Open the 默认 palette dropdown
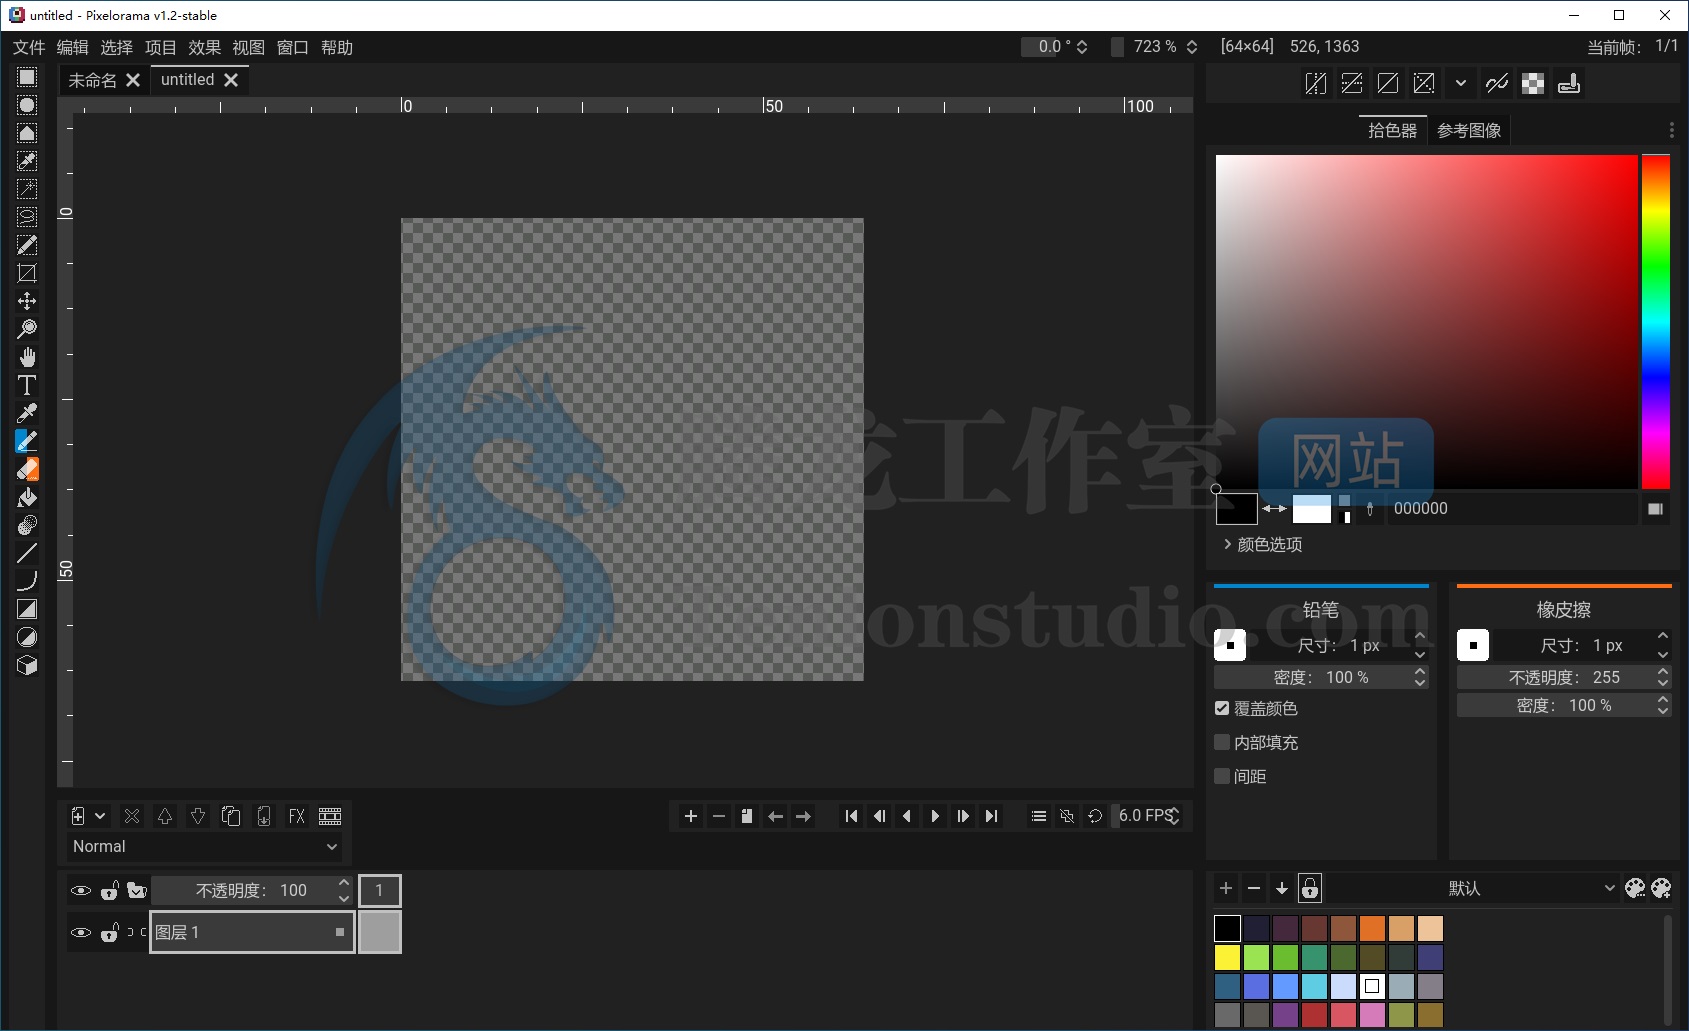 coord(1472,888)
